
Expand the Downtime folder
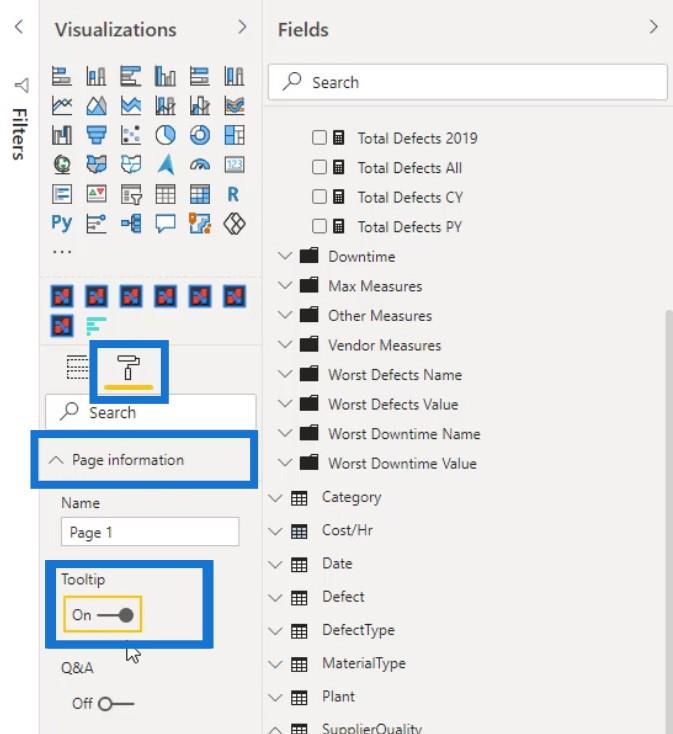285,256
